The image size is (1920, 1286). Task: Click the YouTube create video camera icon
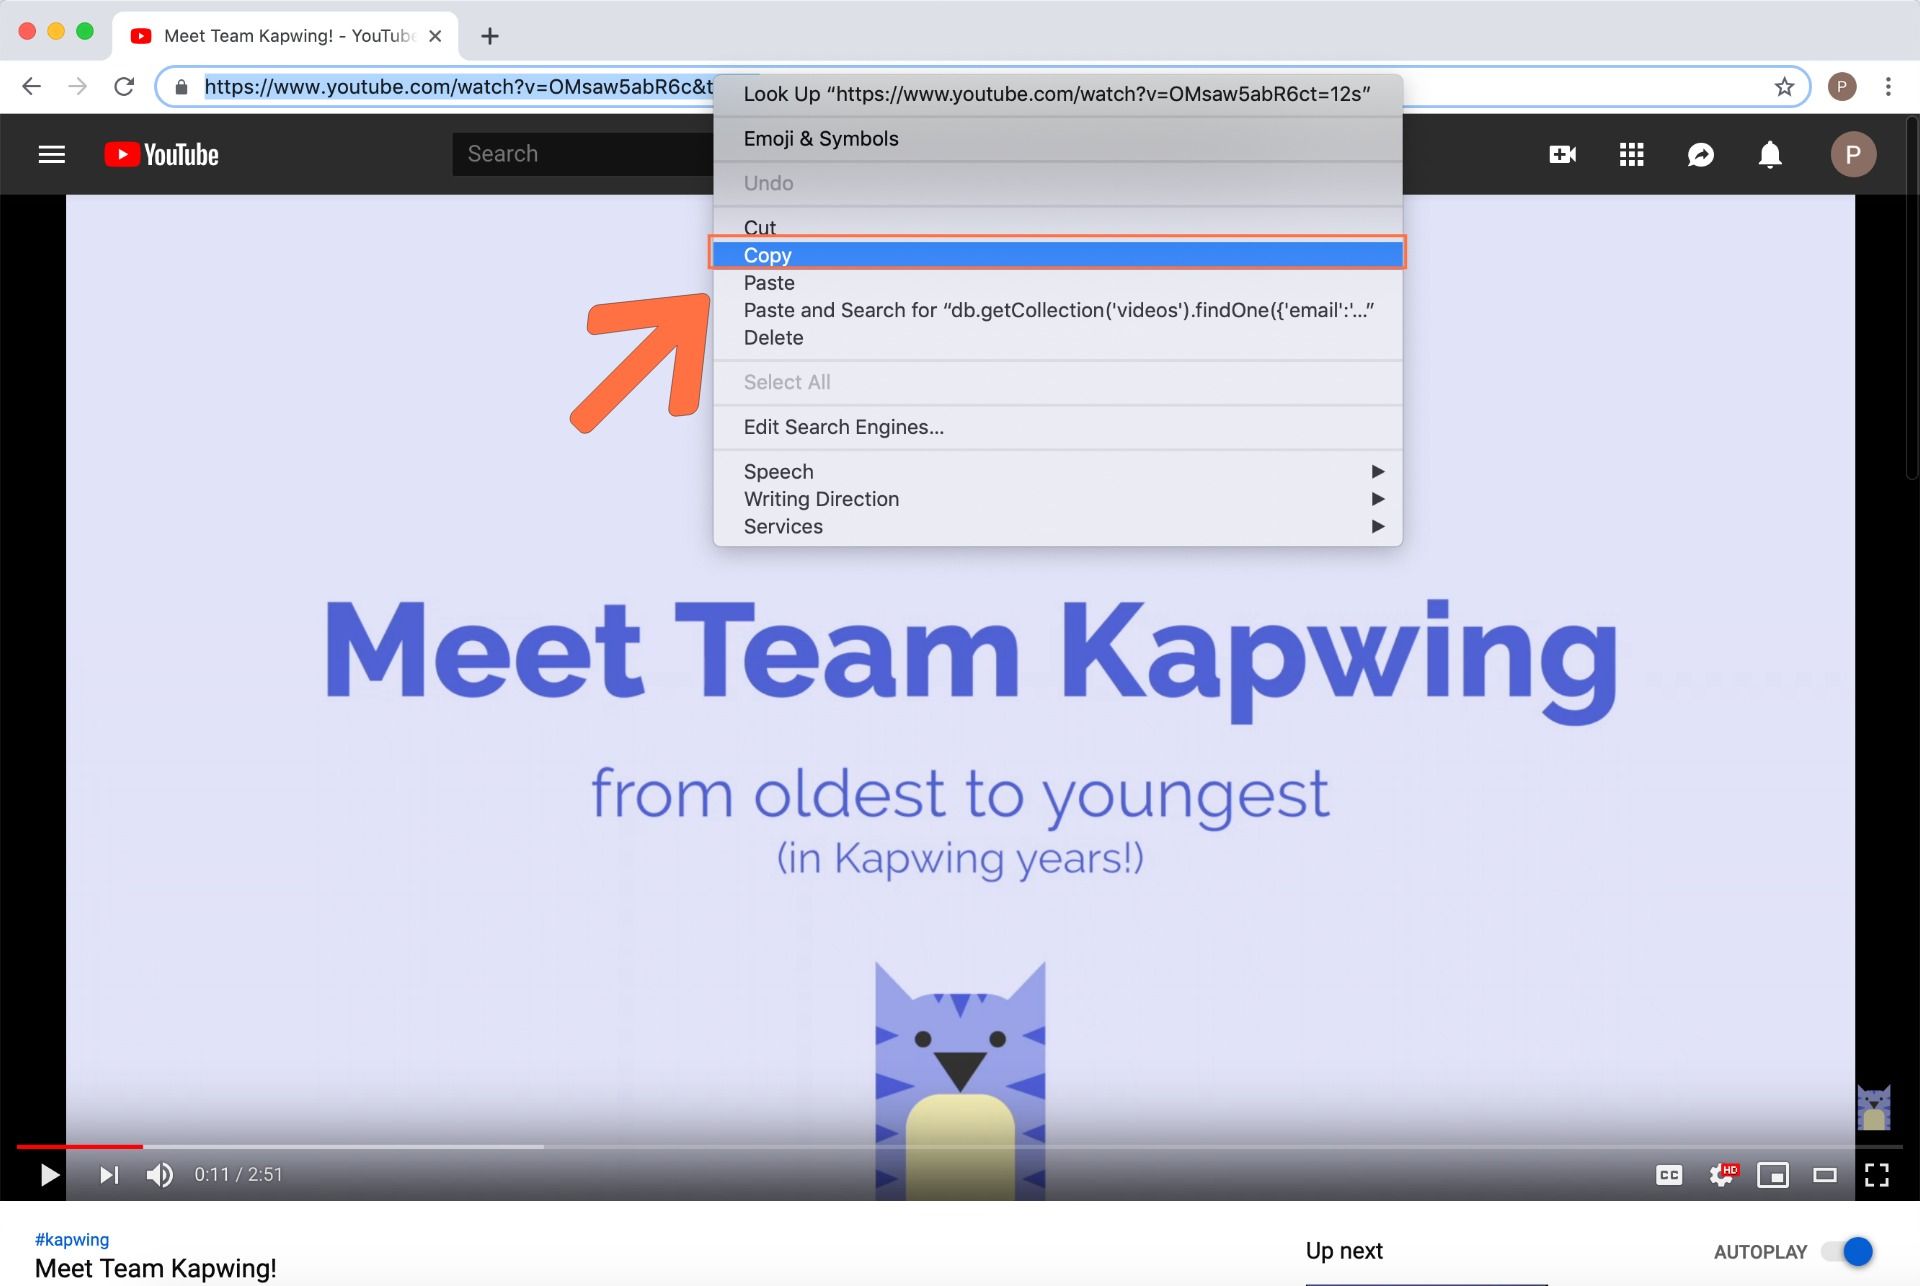[x=1562, y=154]
